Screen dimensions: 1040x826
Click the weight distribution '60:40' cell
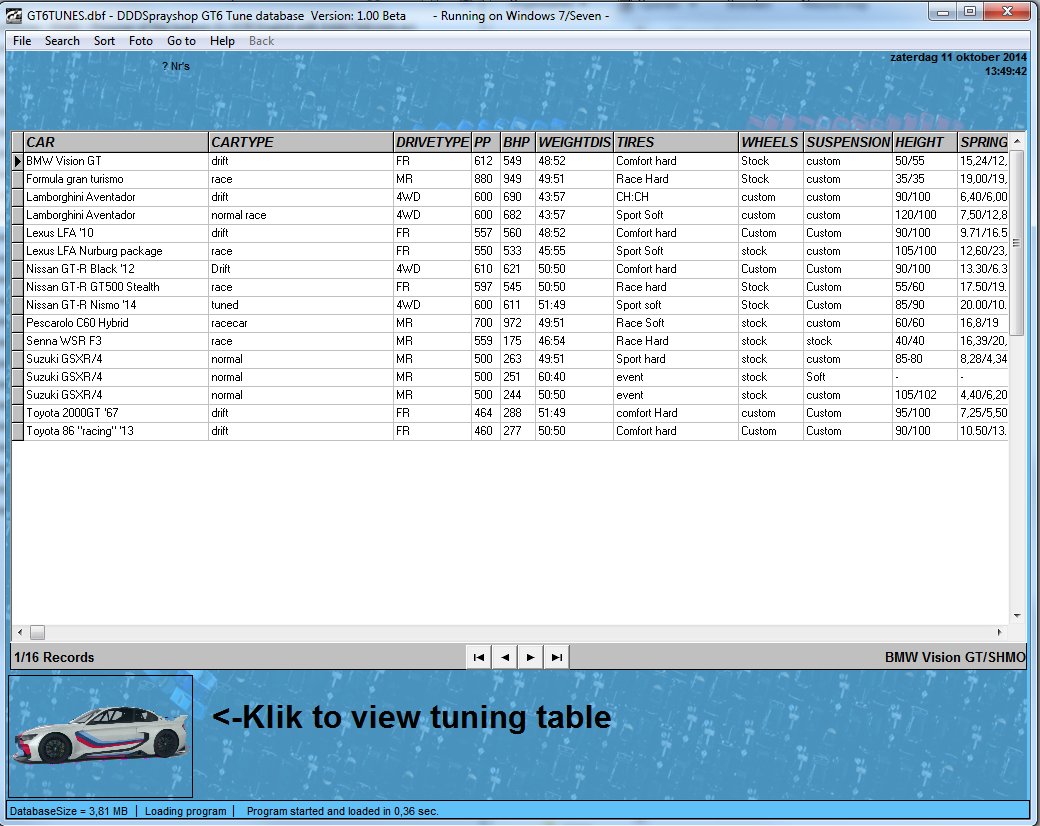coord(574,377)
